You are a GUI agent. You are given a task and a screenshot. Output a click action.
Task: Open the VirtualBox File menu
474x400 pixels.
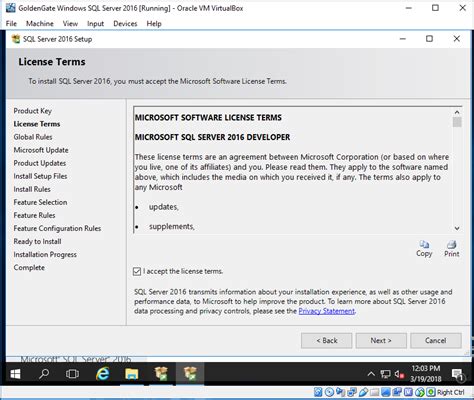tap(11, 24)
